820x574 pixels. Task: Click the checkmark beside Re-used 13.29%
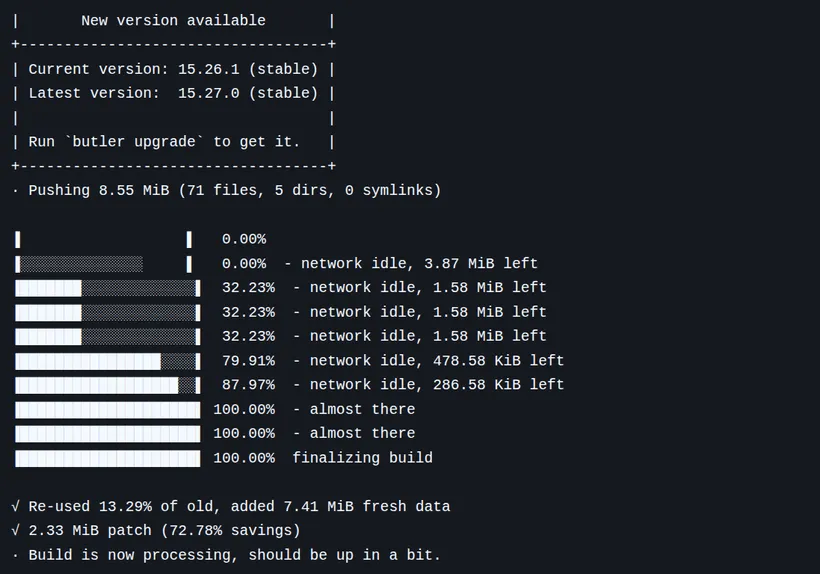pos(16,506)
